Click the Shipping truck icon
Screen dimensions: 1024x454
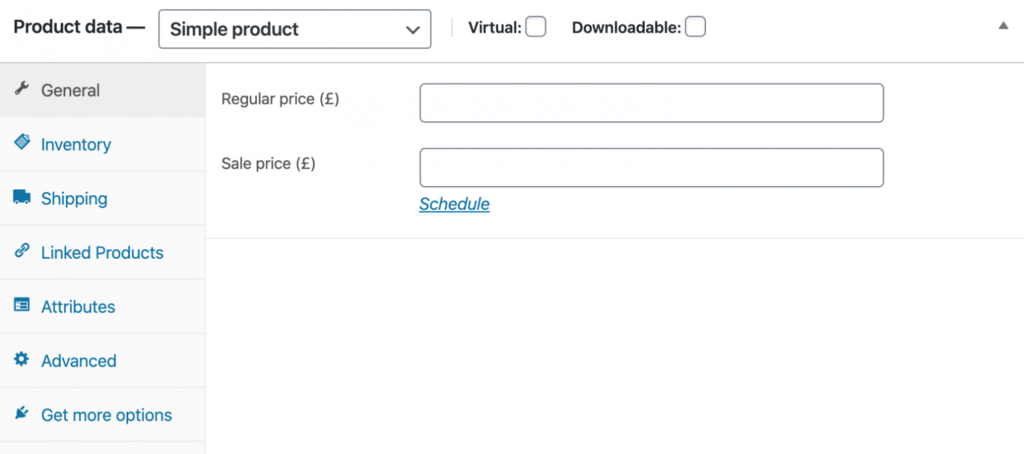(22, 197)
